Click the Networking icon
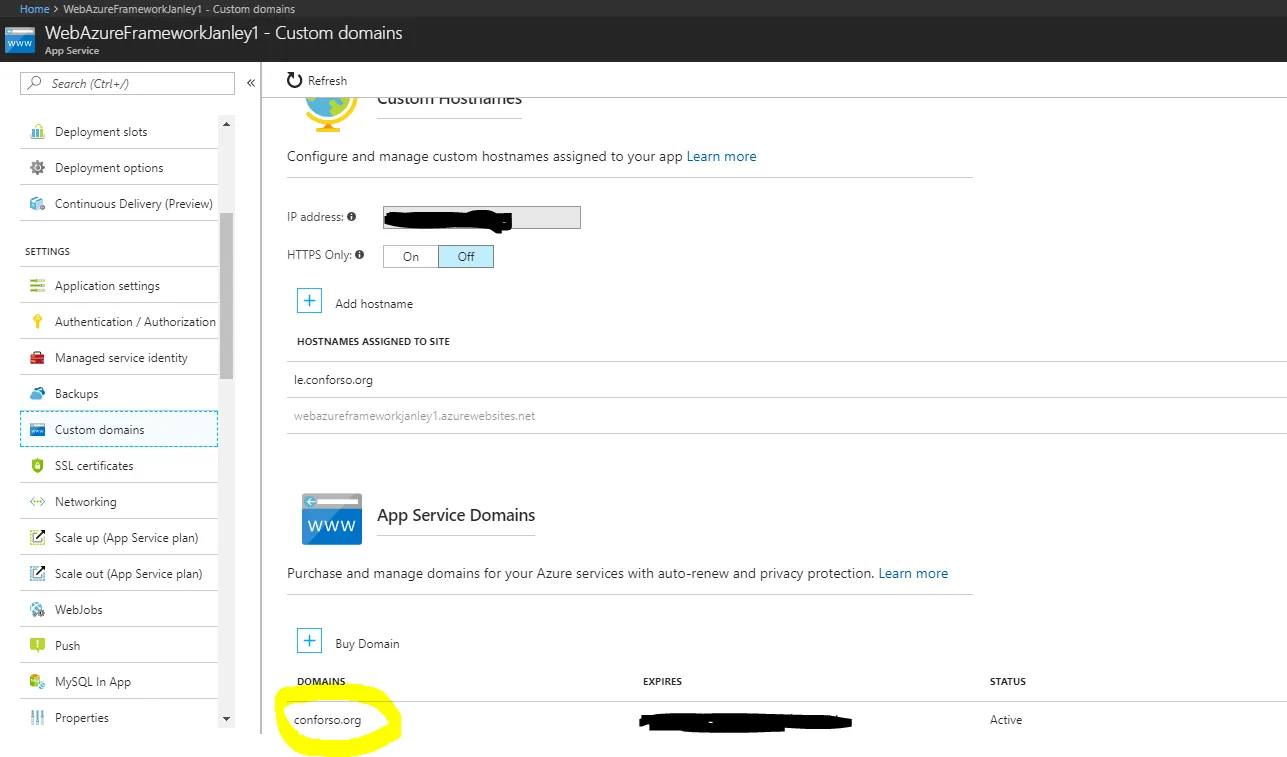 click(x=37, y=502)
